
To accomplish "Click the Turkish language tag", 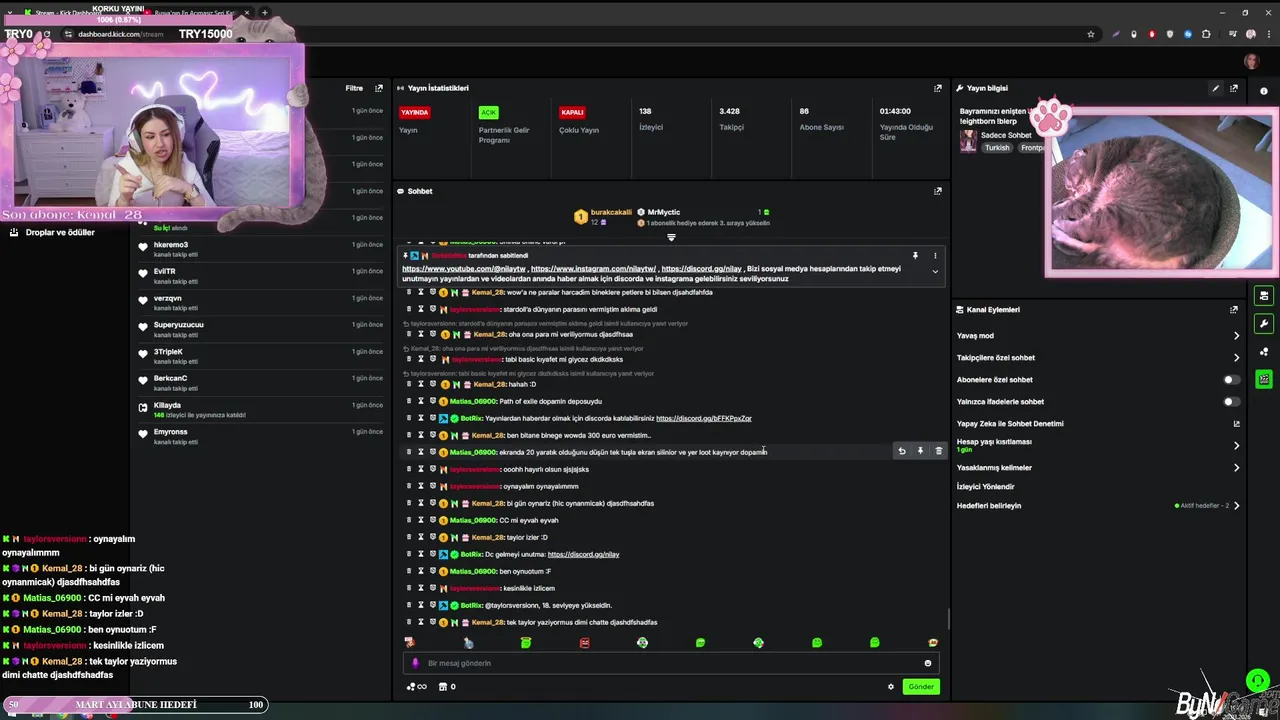I will click(997, 148).
